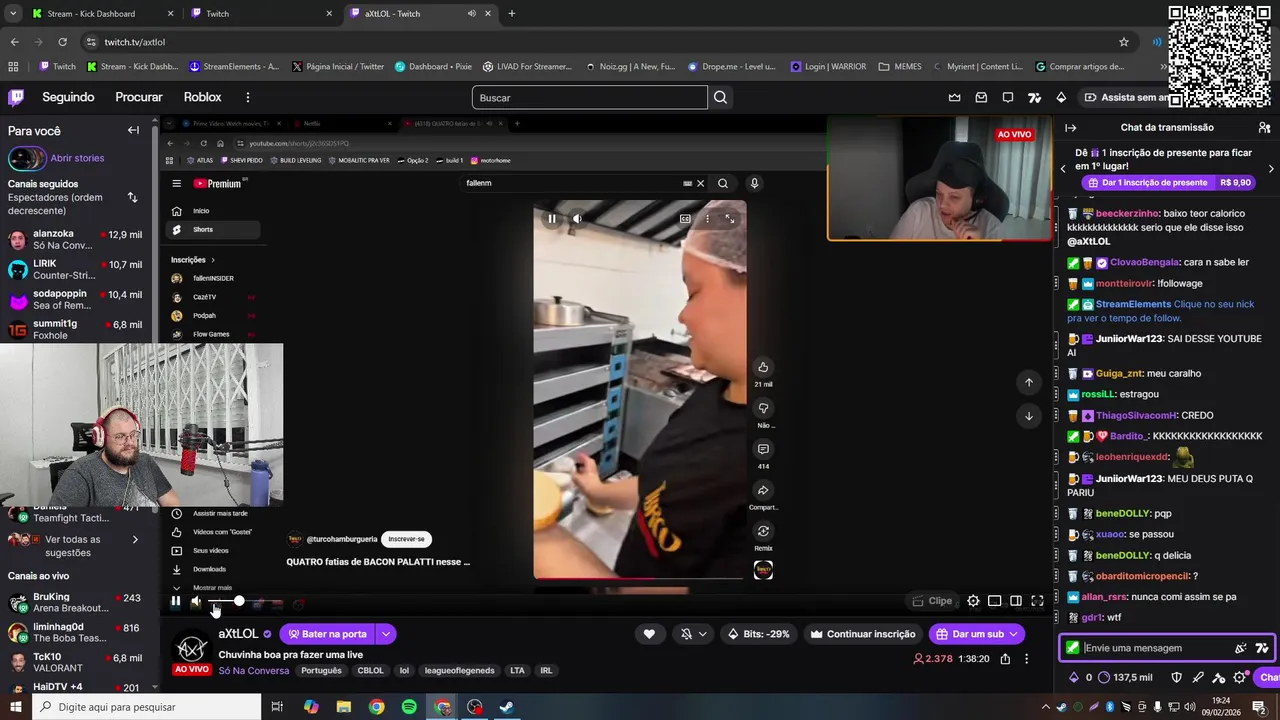
Task: Open Spotify from the Windows taskbar
Action: coord(409,707)
